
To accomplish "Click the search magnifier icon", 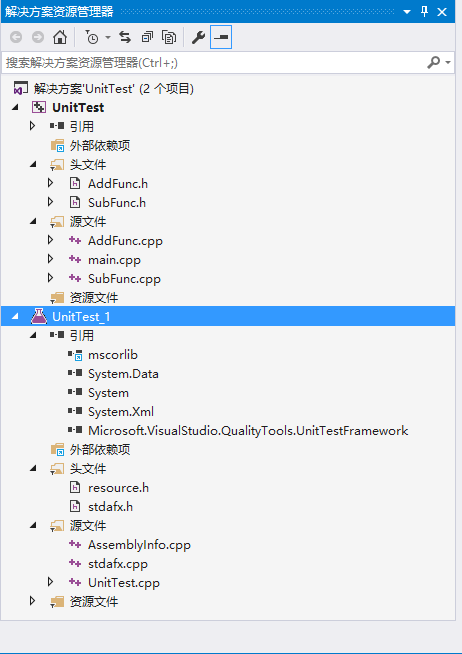I will 434,63.
